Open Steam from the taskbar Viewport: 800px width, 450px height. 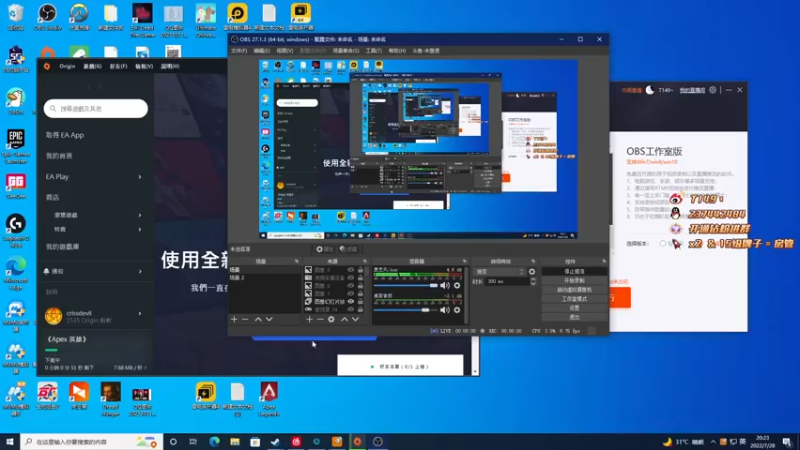click(x=276, y=442)
